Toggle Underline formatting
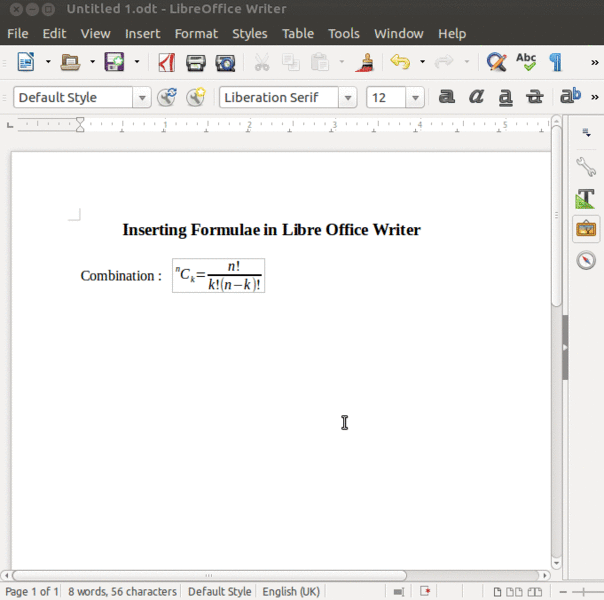This screenshot has height=600, width=604. tap(506, 97)
